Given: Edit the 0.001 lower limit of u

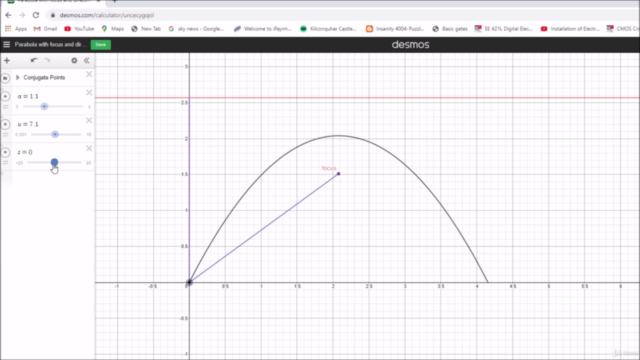Looking at the screenshot, I should click(x=21, y=135).
